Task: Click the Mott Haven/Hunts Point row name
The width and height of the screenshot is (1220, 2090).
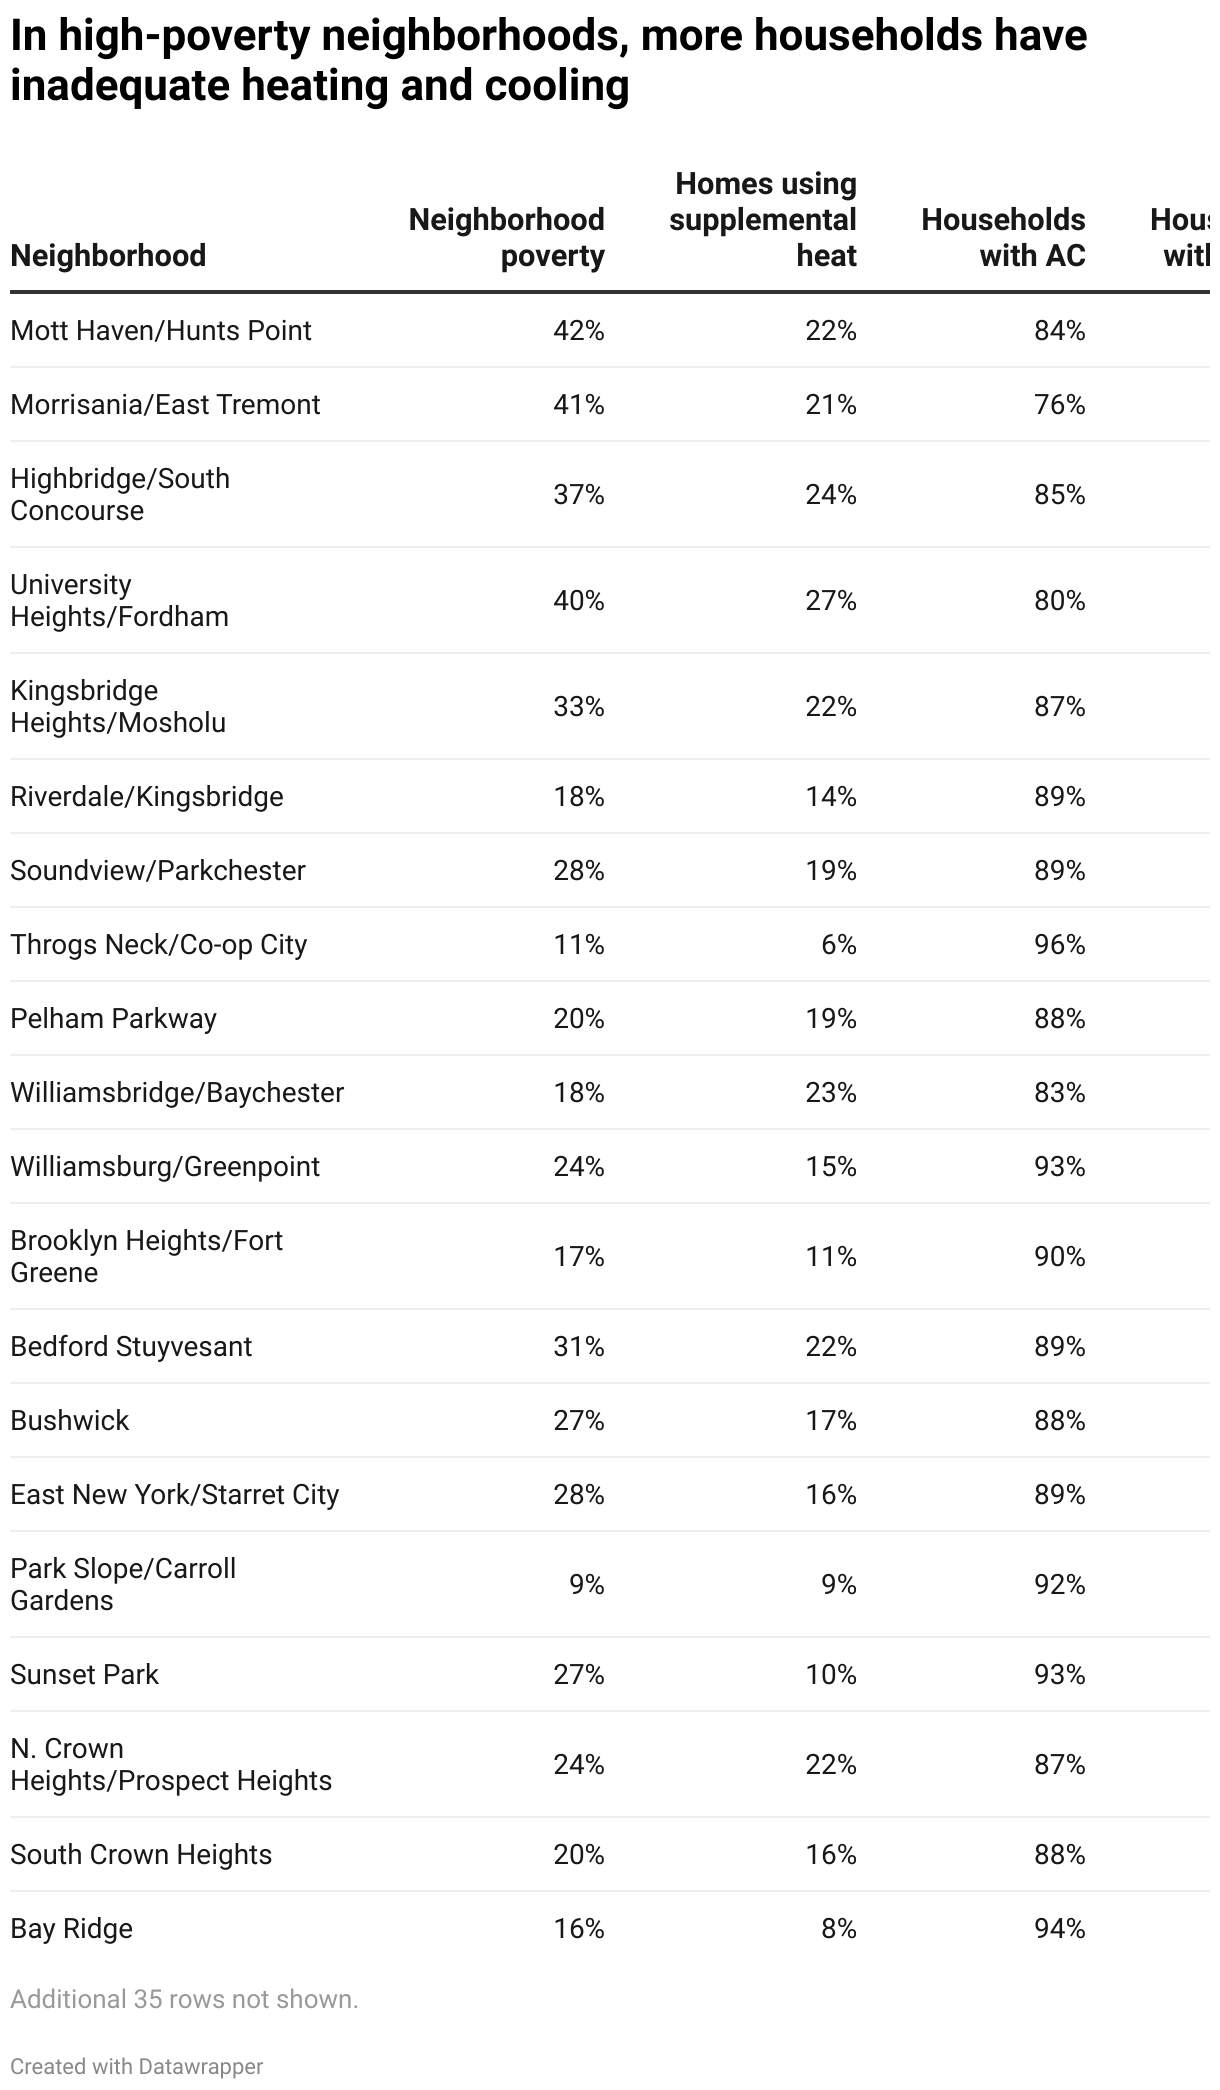Action: [161, 331]
